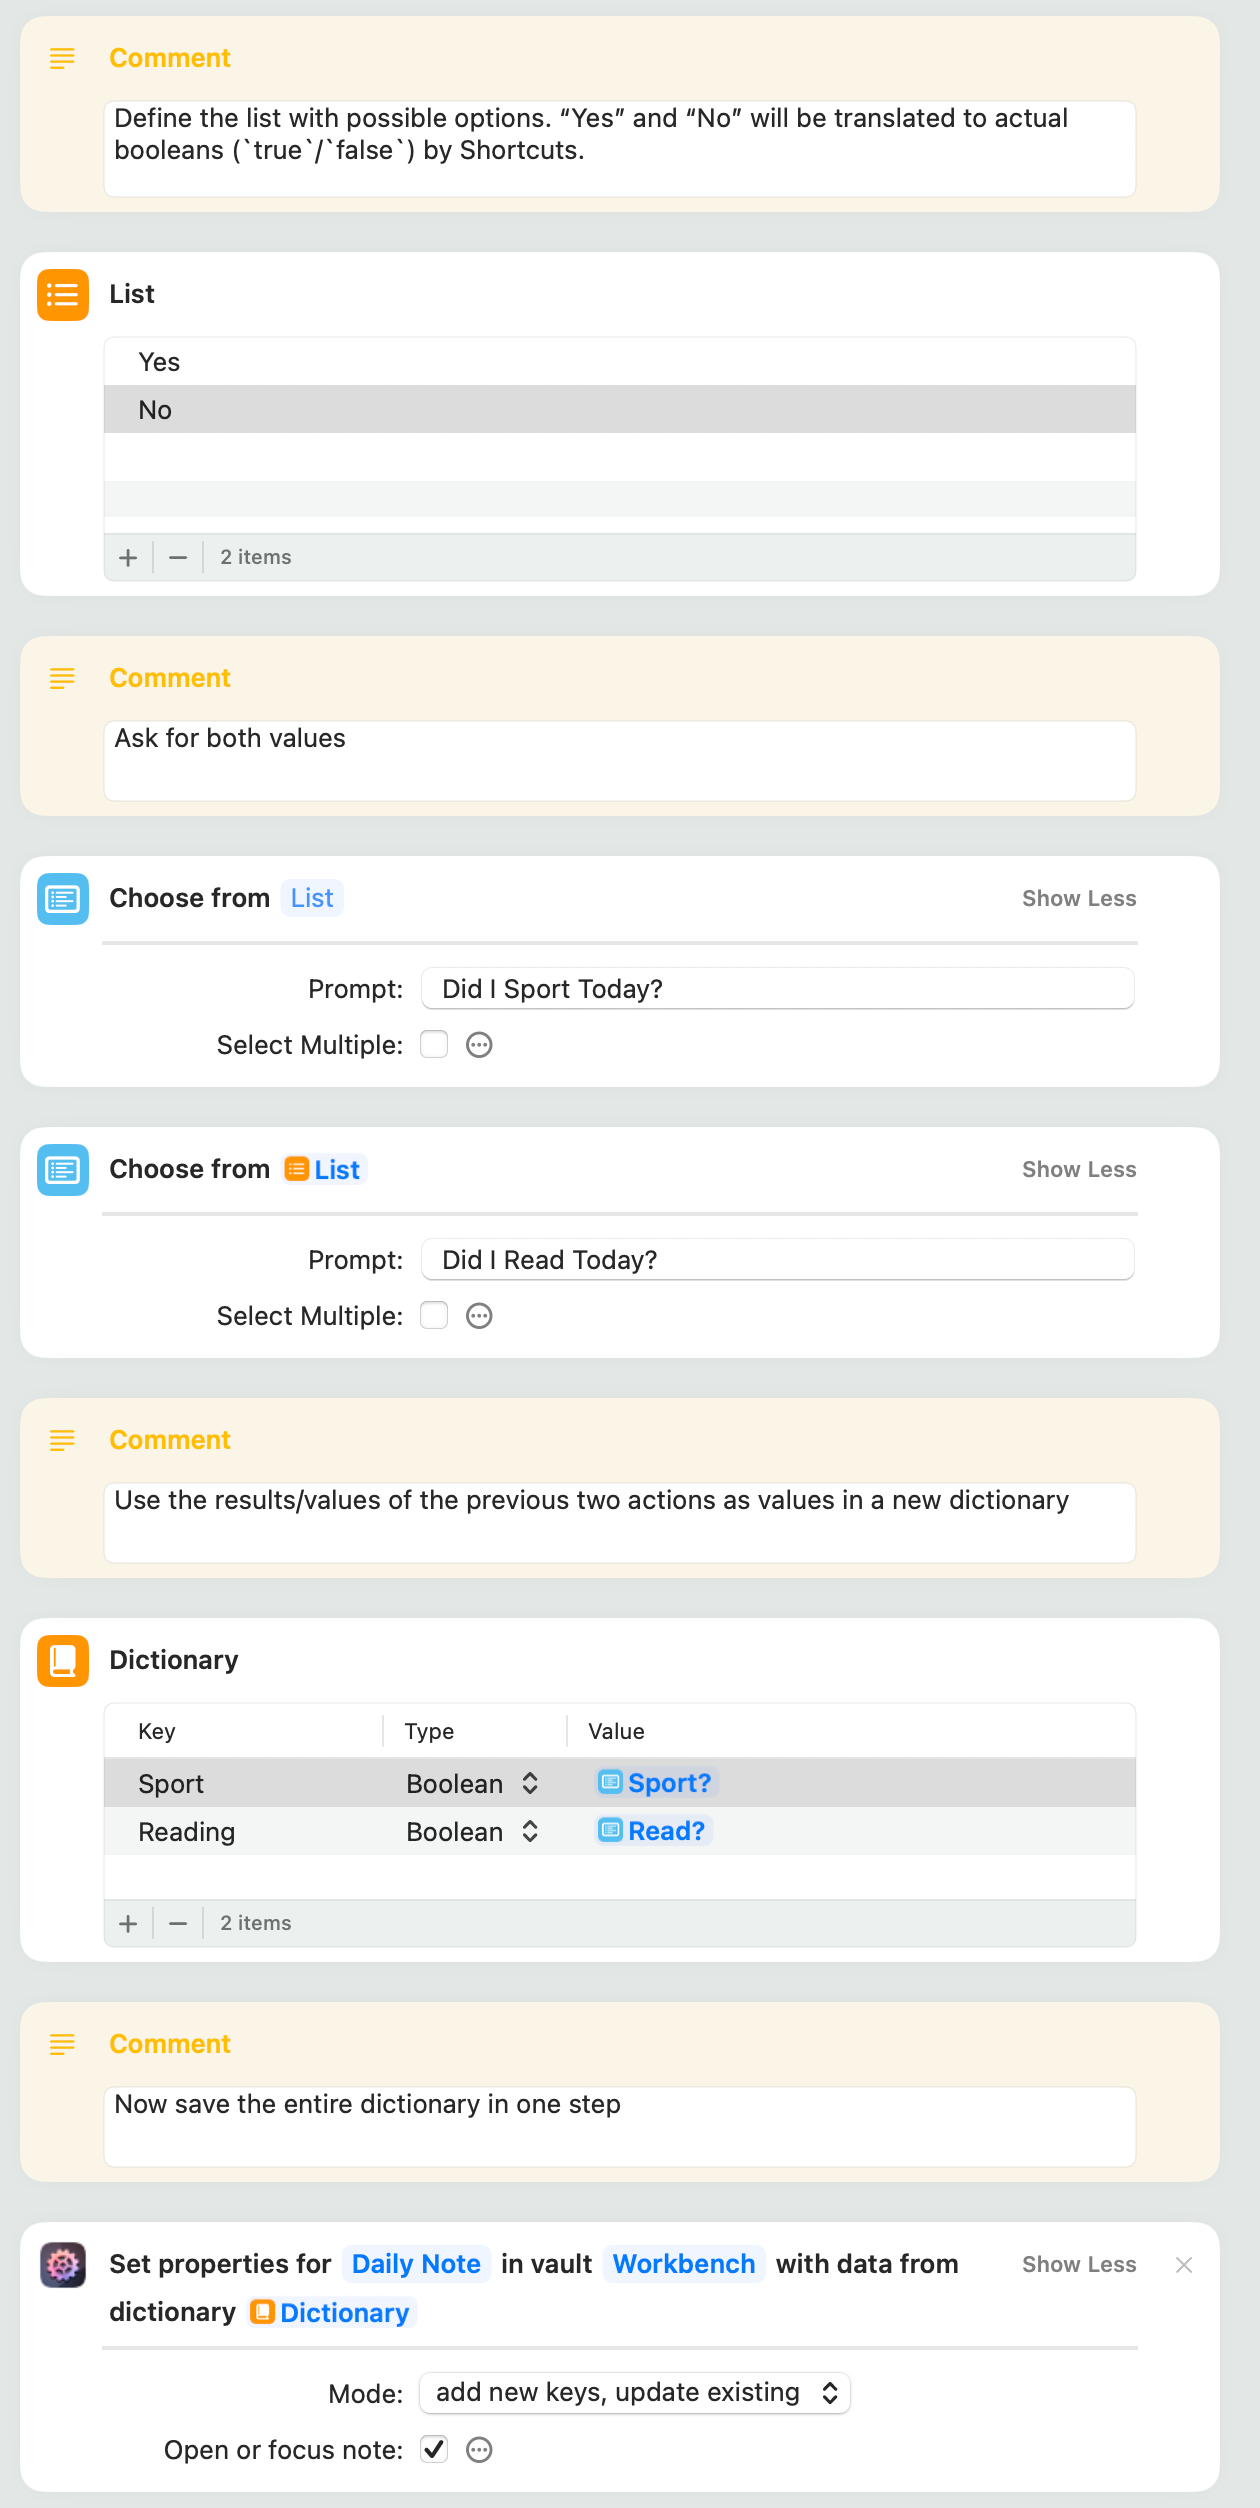Open the Mode dropdown for properties
The image size is (1260, 2508).
(635, 2393)
